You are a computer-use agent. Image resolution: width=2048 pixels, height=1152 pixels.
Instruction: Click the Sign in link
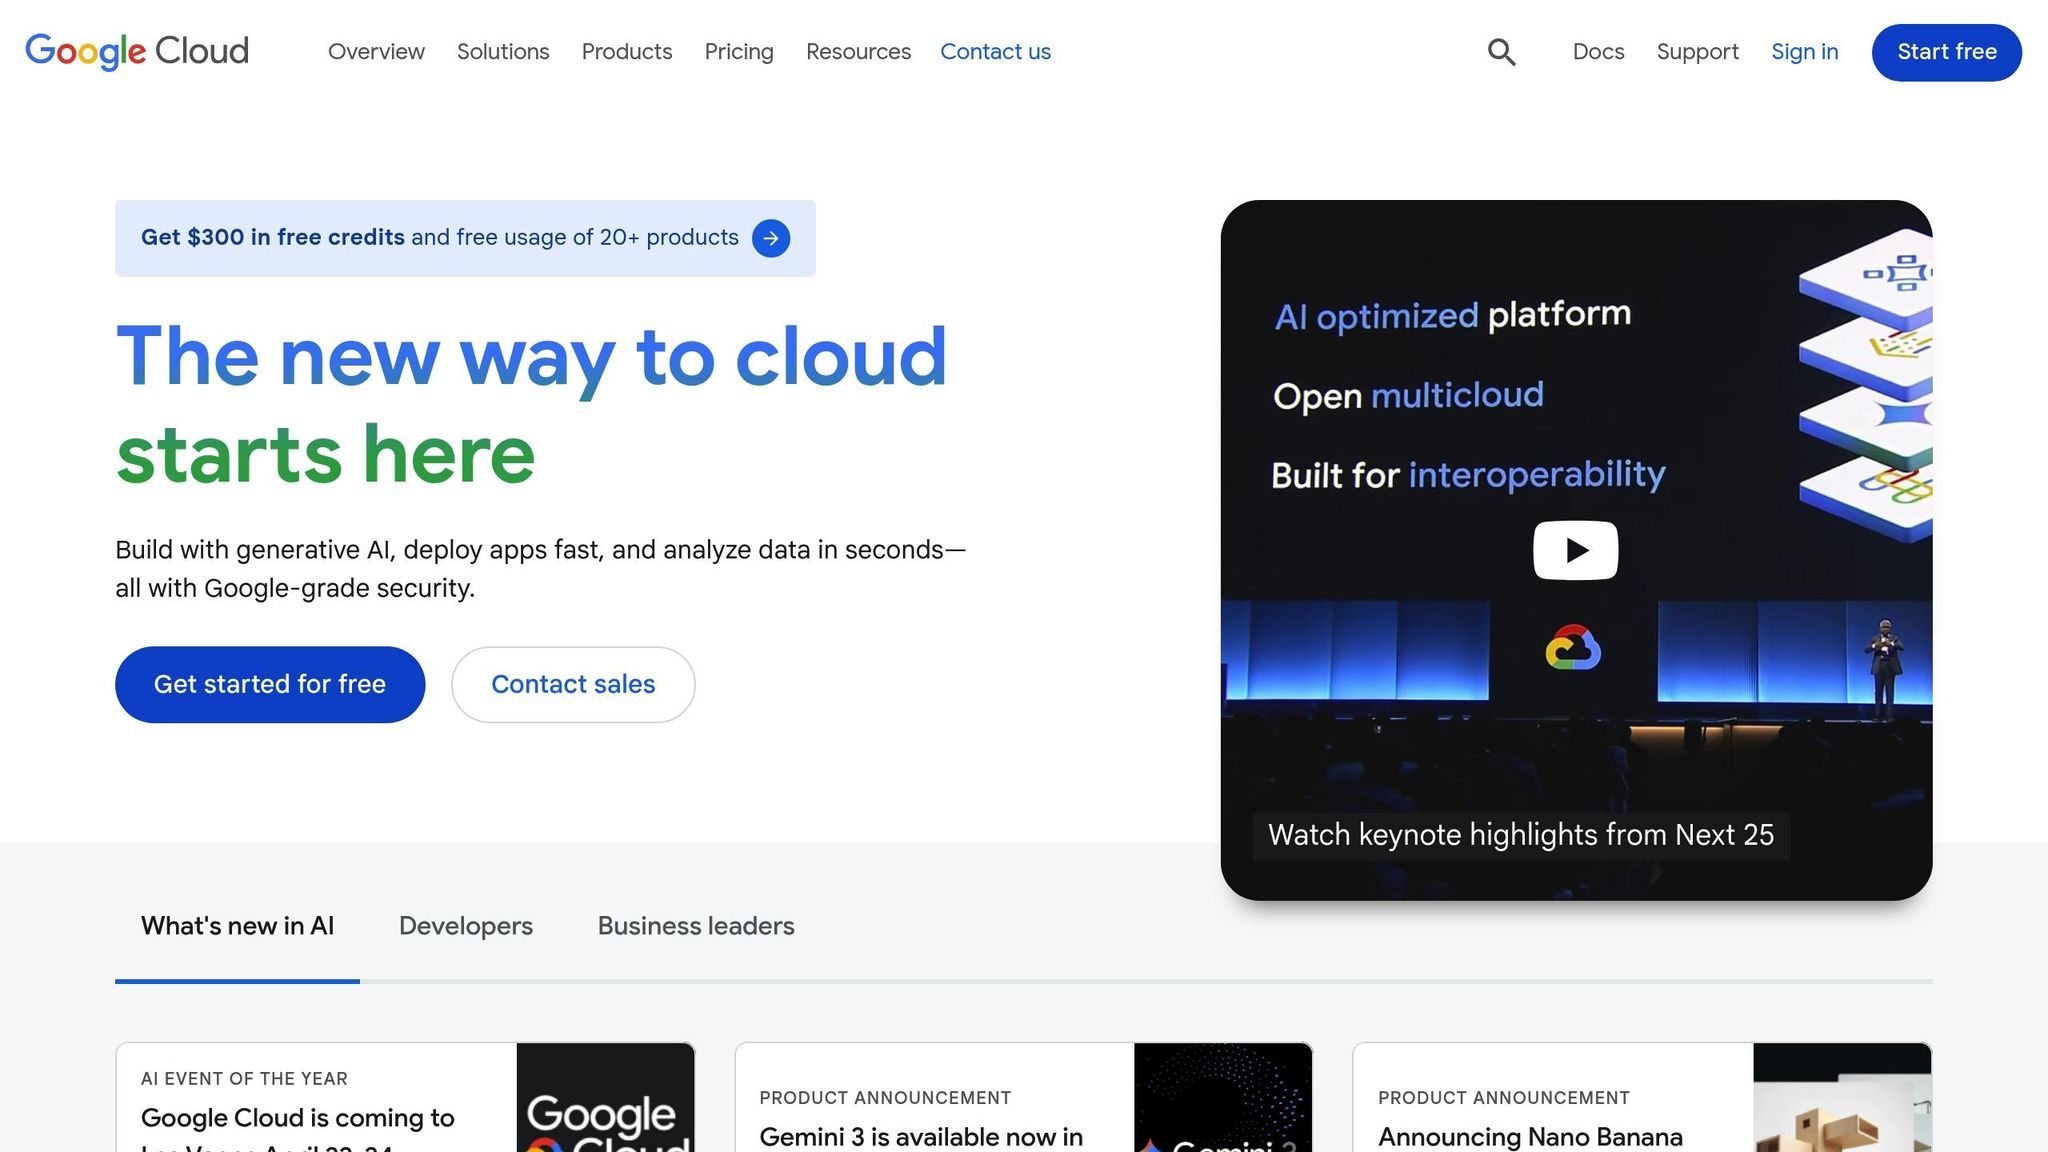(x=1804, y=51)
